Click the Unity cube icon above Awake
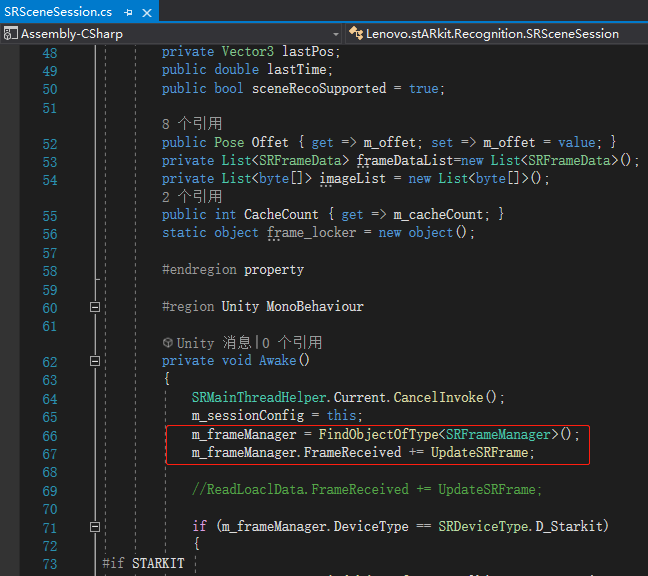 pos(167,342)
